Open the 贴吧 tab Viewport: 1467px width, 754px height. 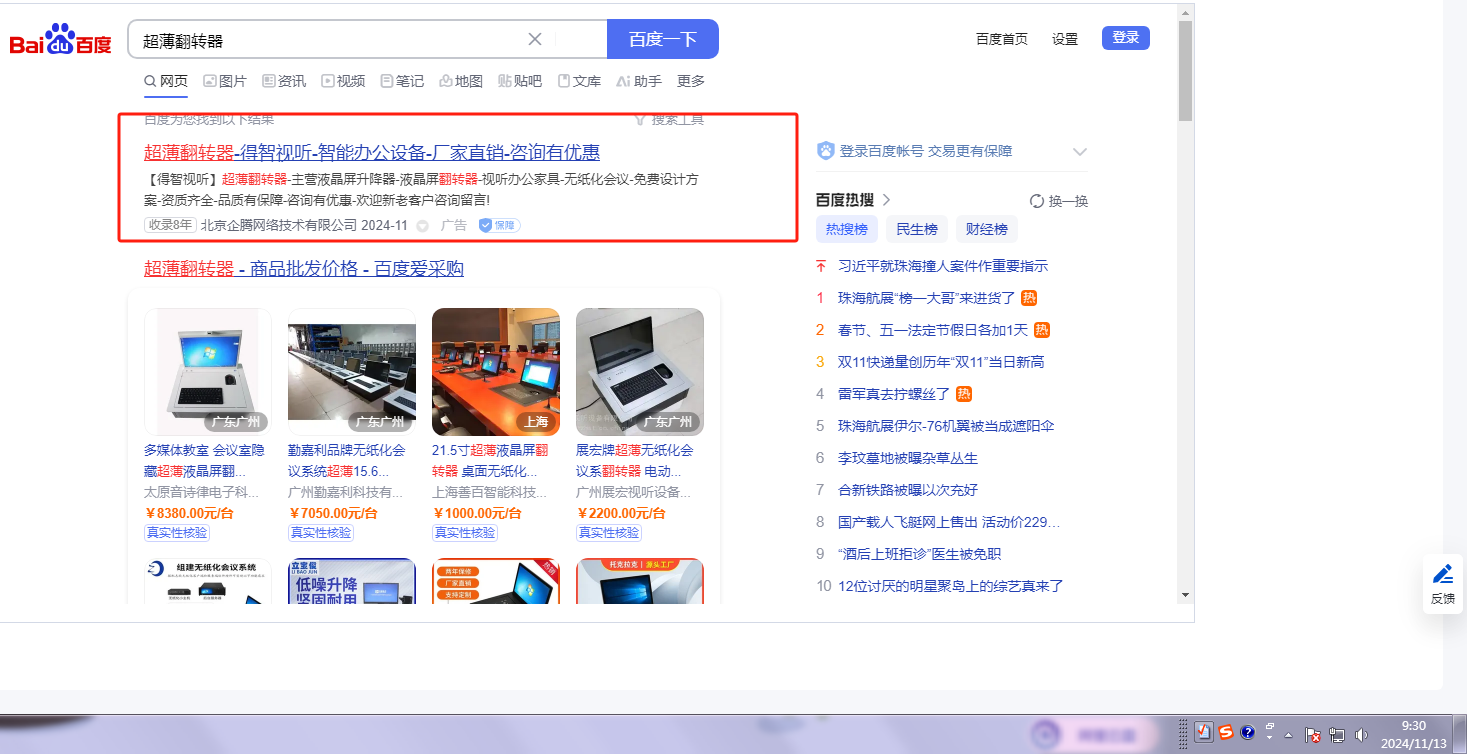coord(520,81)
